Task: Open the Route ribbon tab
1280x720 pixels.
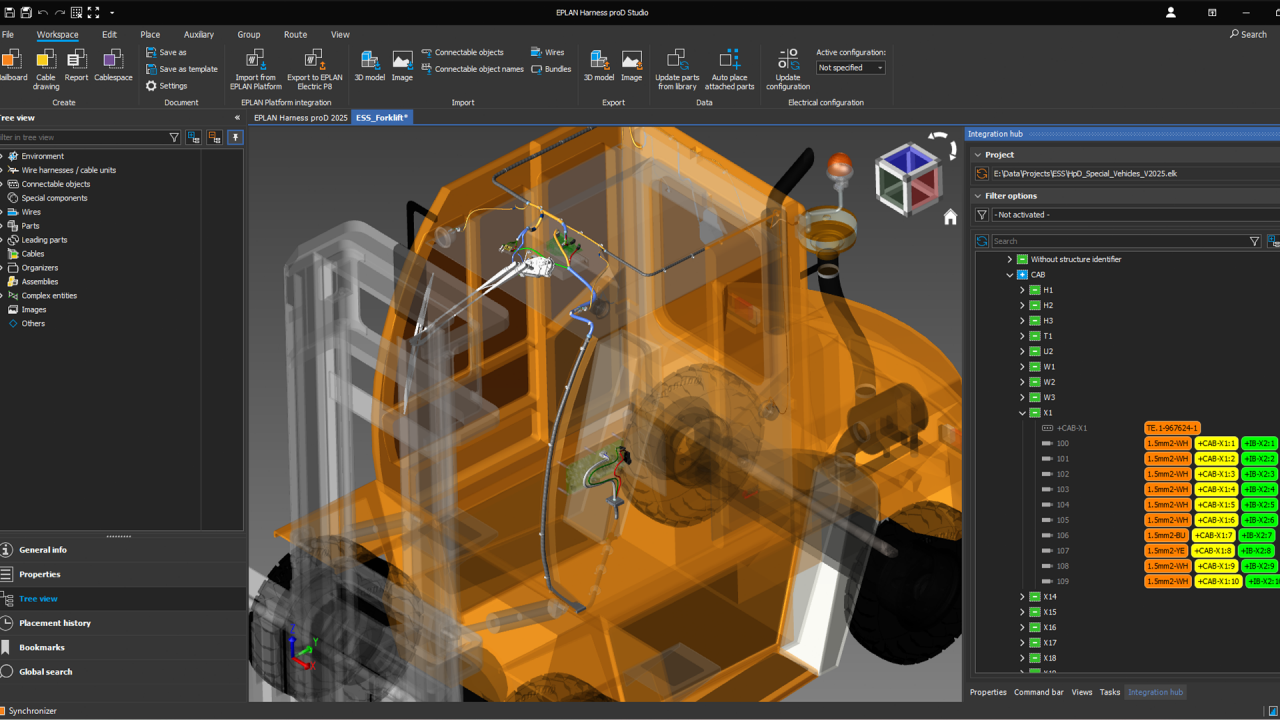Action: 295,34
